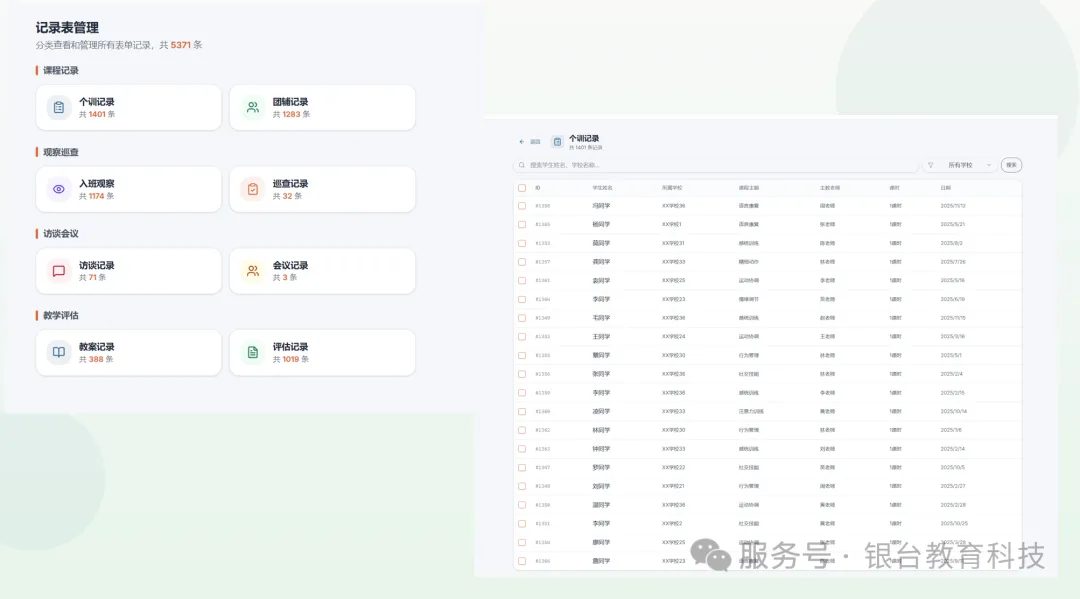The height and width of the screenshot is (599, 1080).
Task: Click the 学生姓名 column header
Action: pos(602,188)
